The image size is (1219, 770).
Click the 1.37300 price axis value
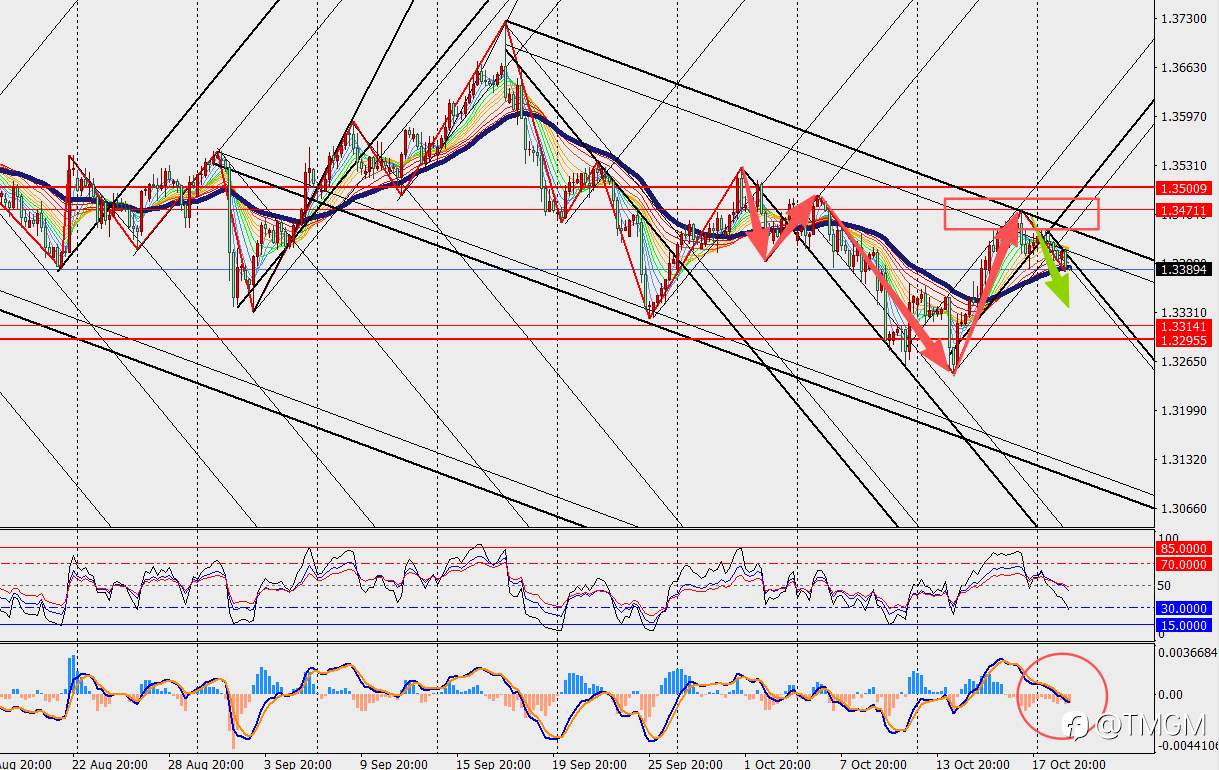1183,19
